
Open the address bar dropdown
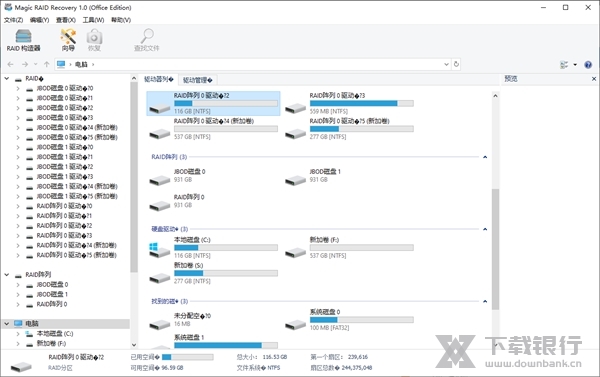click(446, 64)
